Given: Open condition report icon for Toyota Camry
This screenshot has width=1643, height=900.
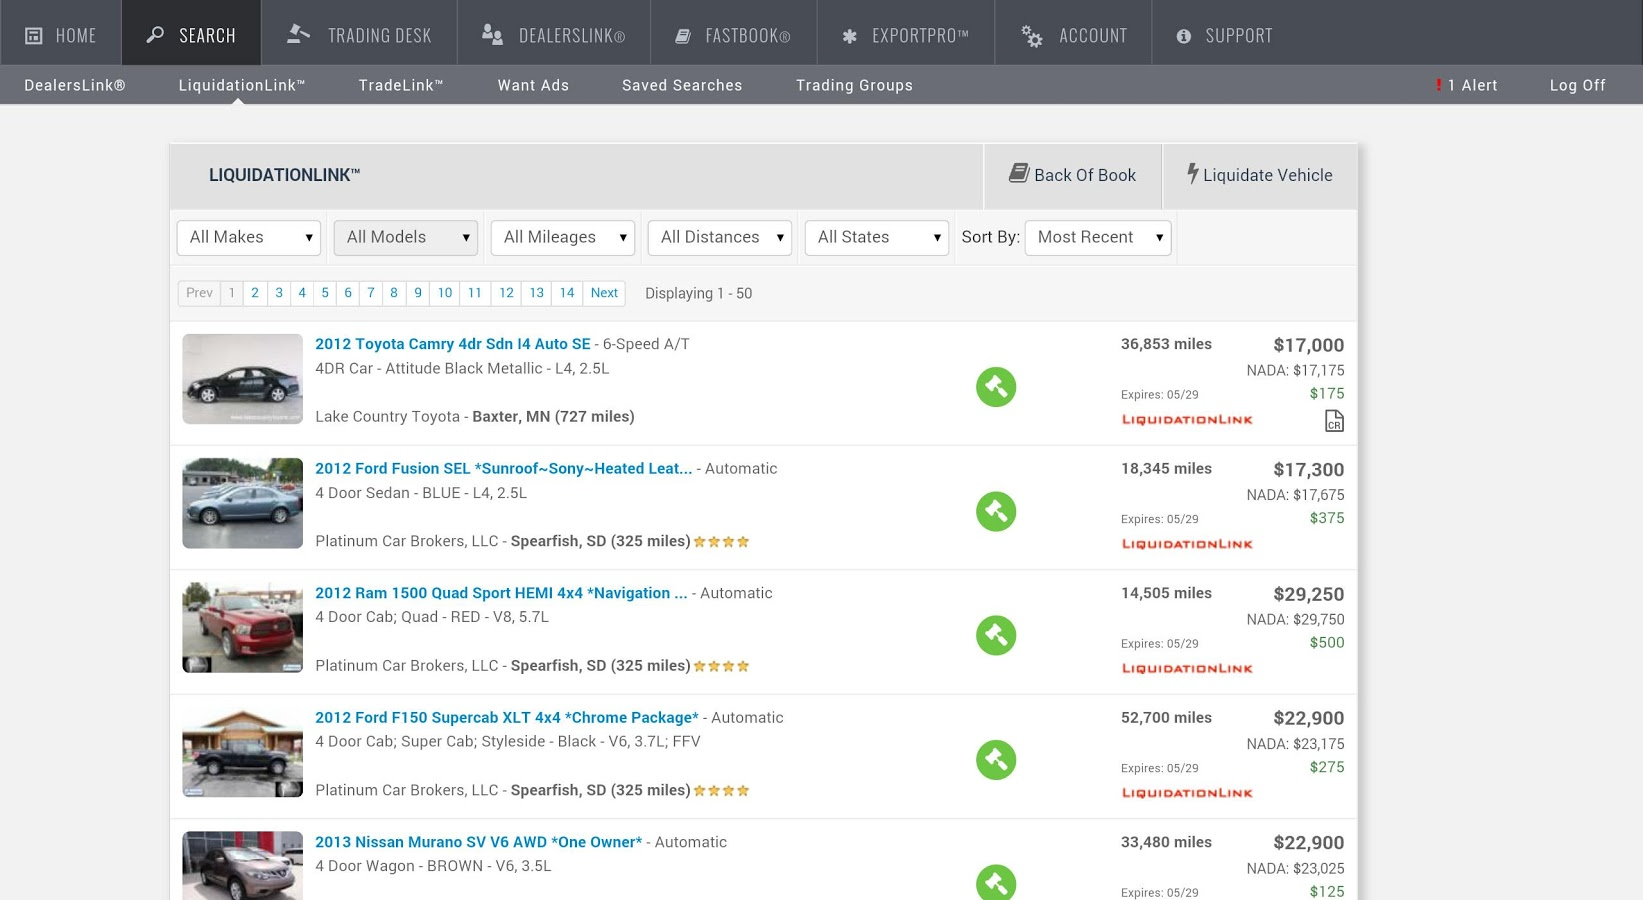Looking at the screenshot, I should pyautogui.click(x=1334, y=421).
